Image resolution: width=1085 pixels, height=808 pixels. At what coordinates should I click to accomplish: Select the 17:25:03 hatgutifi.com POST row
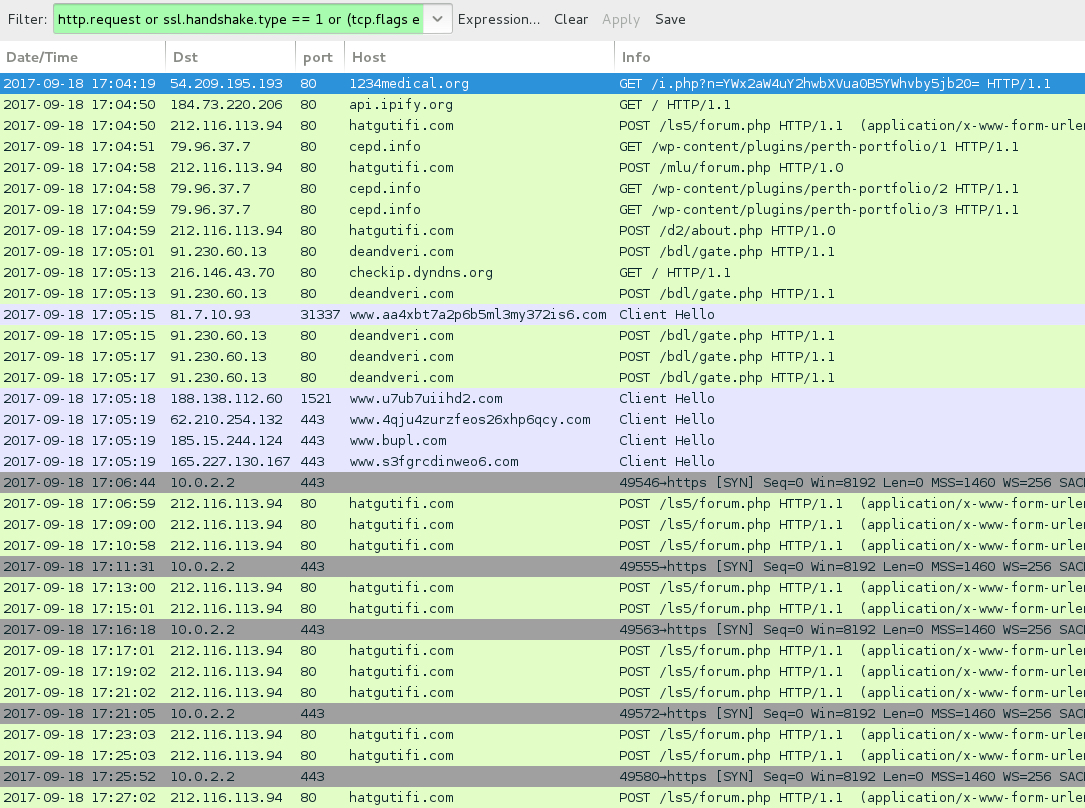pyautogui.click(x=542, y=755)
